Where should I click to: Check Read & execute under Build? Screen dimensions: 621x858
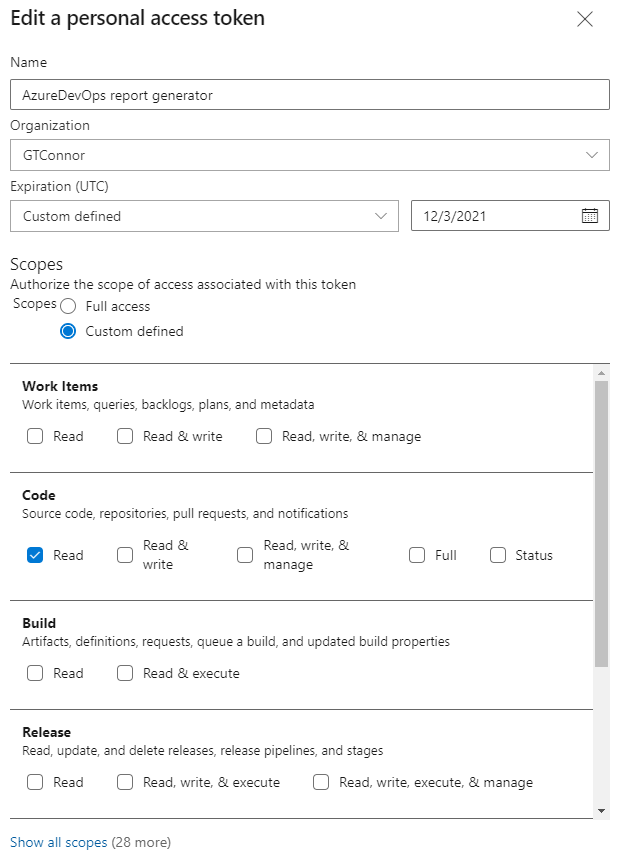[125, 673]
